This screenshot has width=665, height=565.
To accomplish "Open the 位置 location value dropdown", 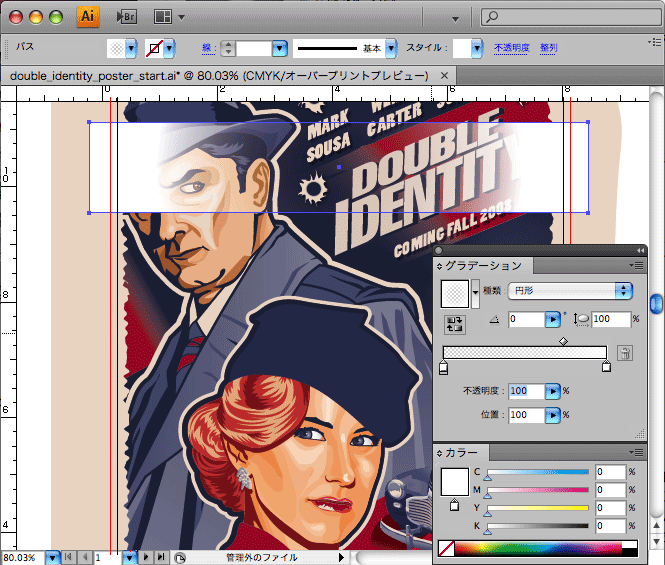I will point(553,415).
